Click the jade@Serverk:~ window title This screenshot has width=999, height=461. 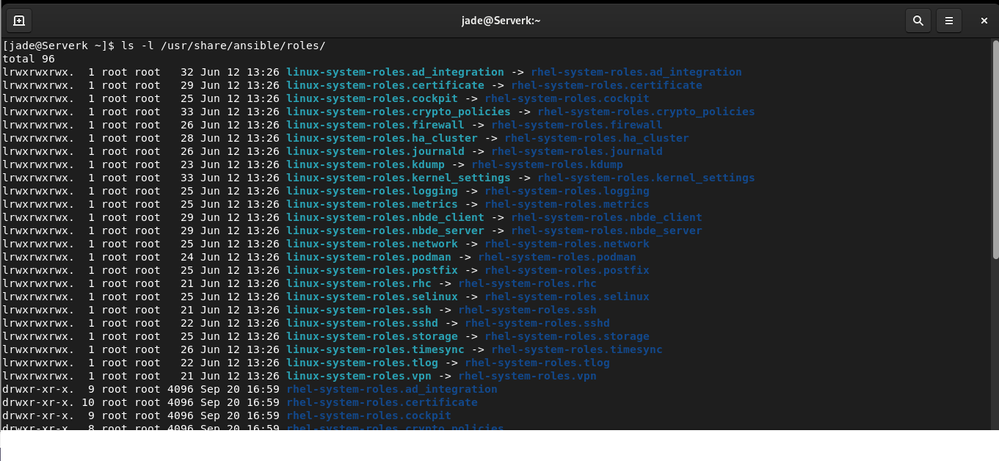click(x=500, y=20)
